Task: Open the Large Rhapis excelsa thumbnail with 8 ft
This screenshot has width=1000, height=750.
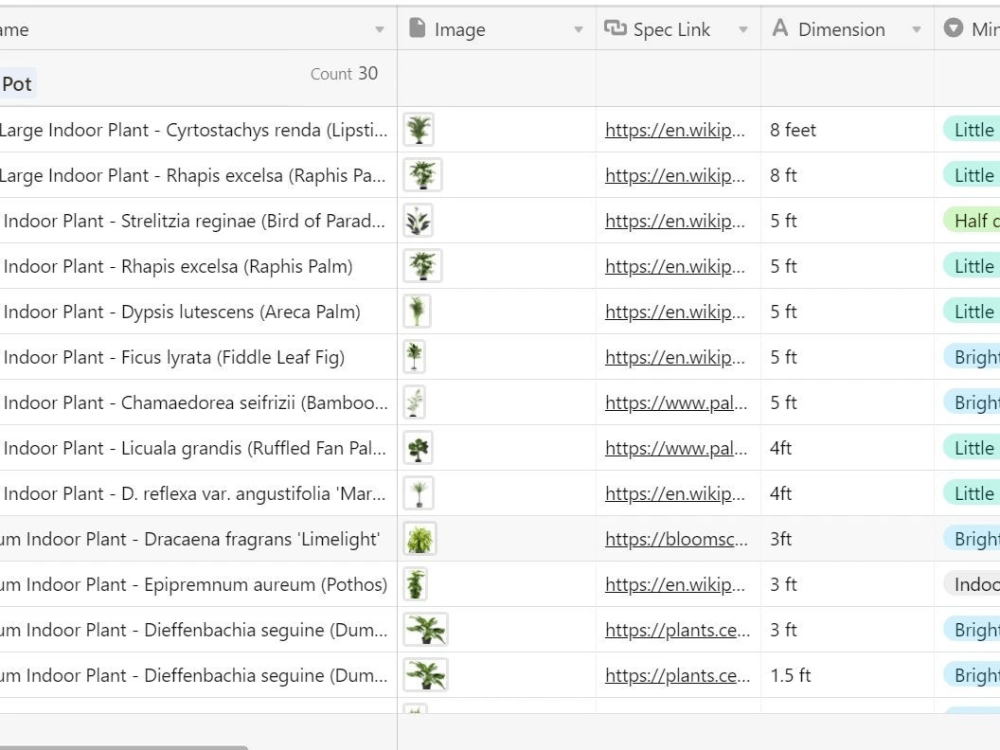Action: tap(422, 175)
